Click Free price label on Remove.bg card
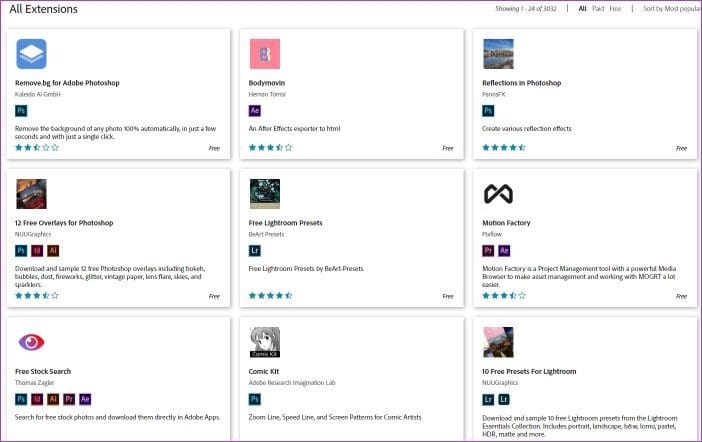 click(214, 148)
